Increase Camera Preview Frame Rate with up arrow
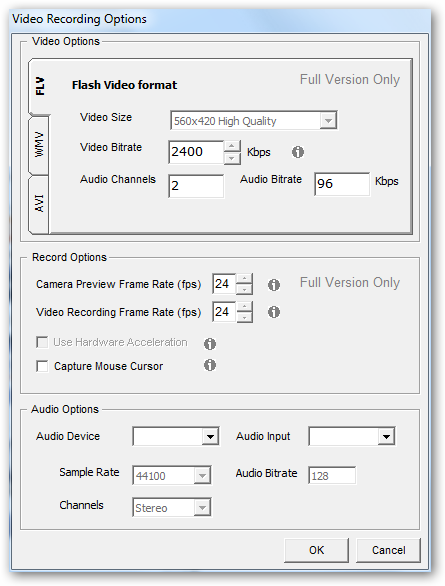This screenshot has width=445, height=586. pyautogui.click(x=244, y=278)
